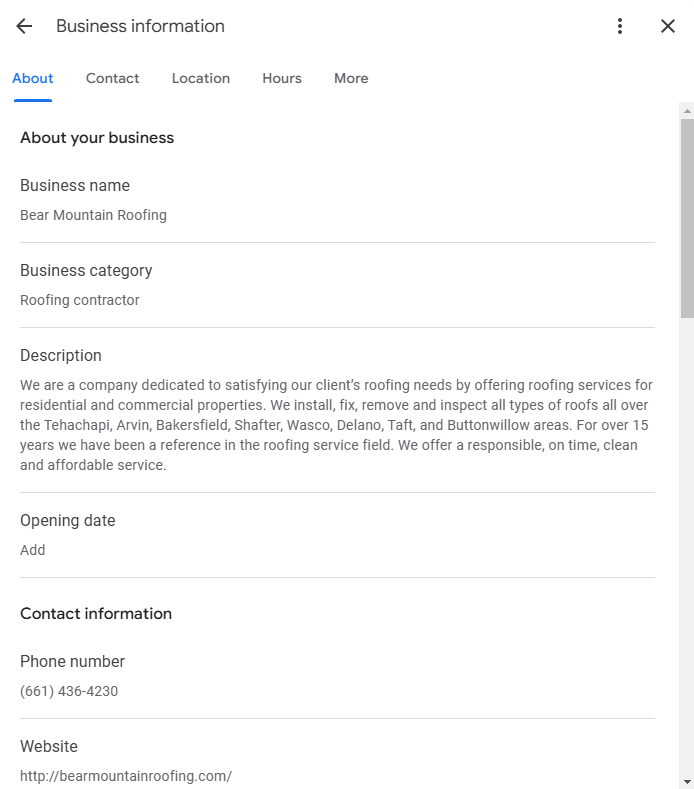
Task: Click the Contact information section heading
Action: pos(96,614)
